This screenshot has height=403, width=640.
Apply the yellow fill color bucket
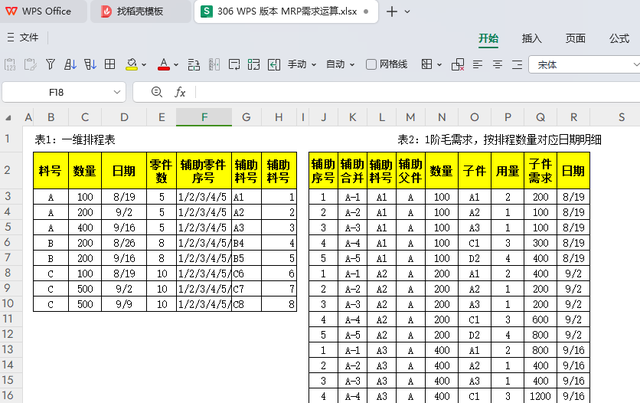[131, 65]
